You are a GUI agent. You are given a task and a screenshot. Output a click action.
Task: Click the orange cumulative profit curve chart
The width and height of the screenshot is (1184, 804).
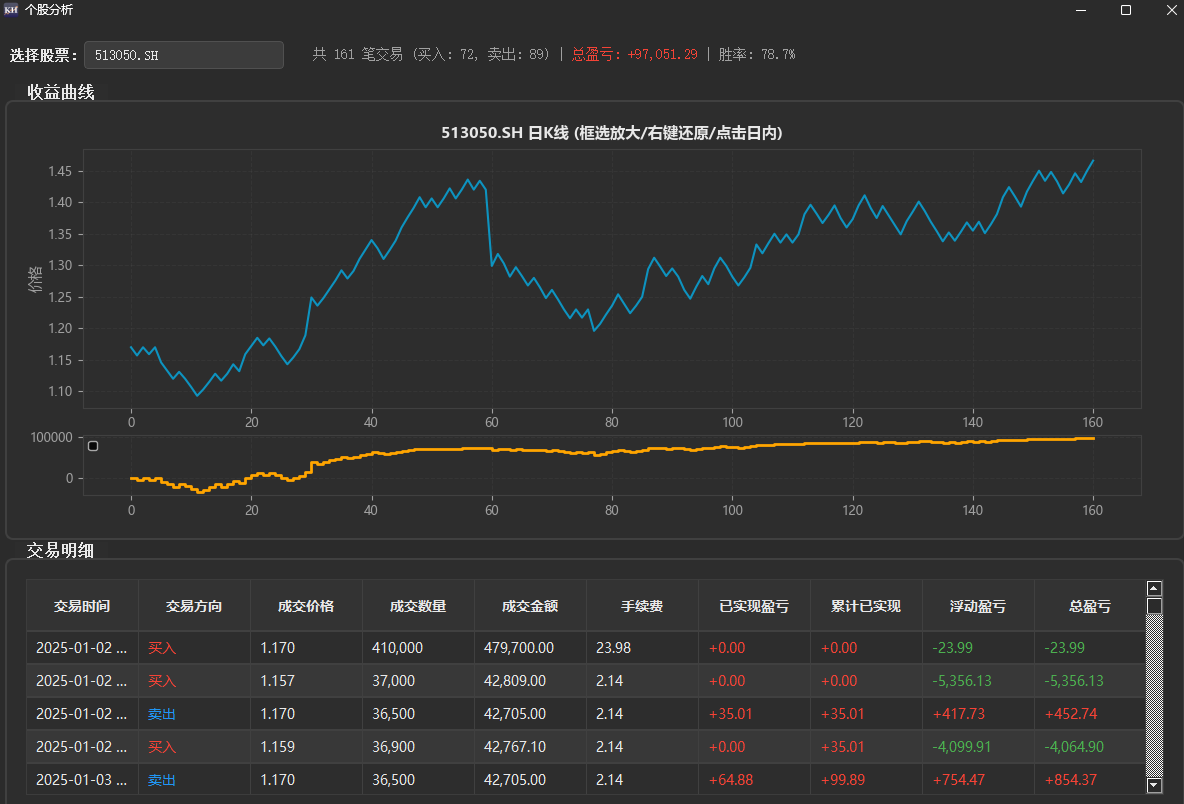tap(611, 465)
